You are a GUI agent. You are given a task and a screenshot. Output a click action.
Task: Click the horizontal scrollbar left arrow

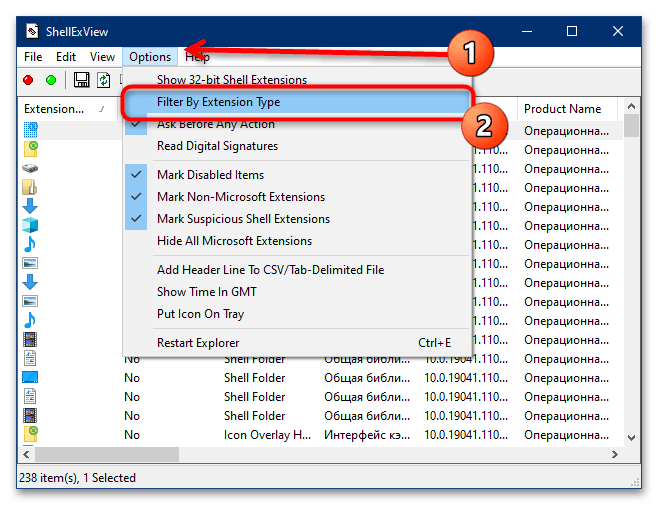(x=26, y=454)
